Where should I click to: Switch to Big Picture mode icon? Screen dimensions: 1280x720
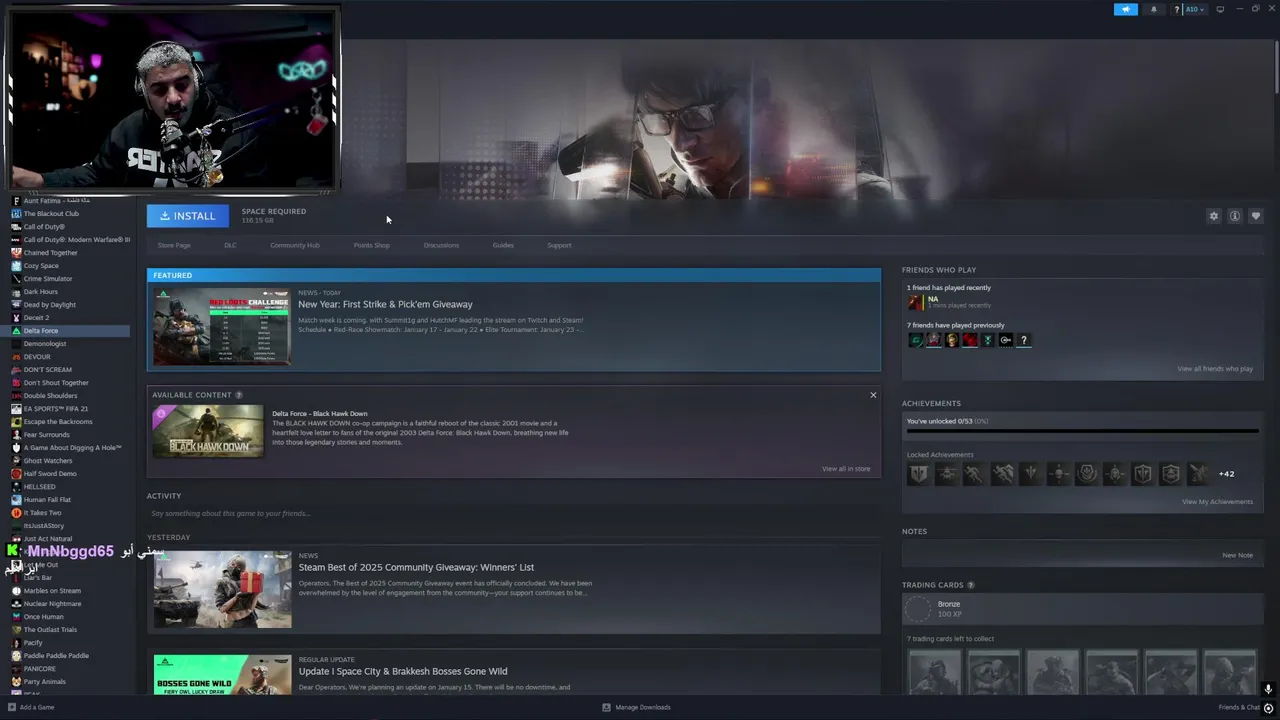(x=1220, y=9)
